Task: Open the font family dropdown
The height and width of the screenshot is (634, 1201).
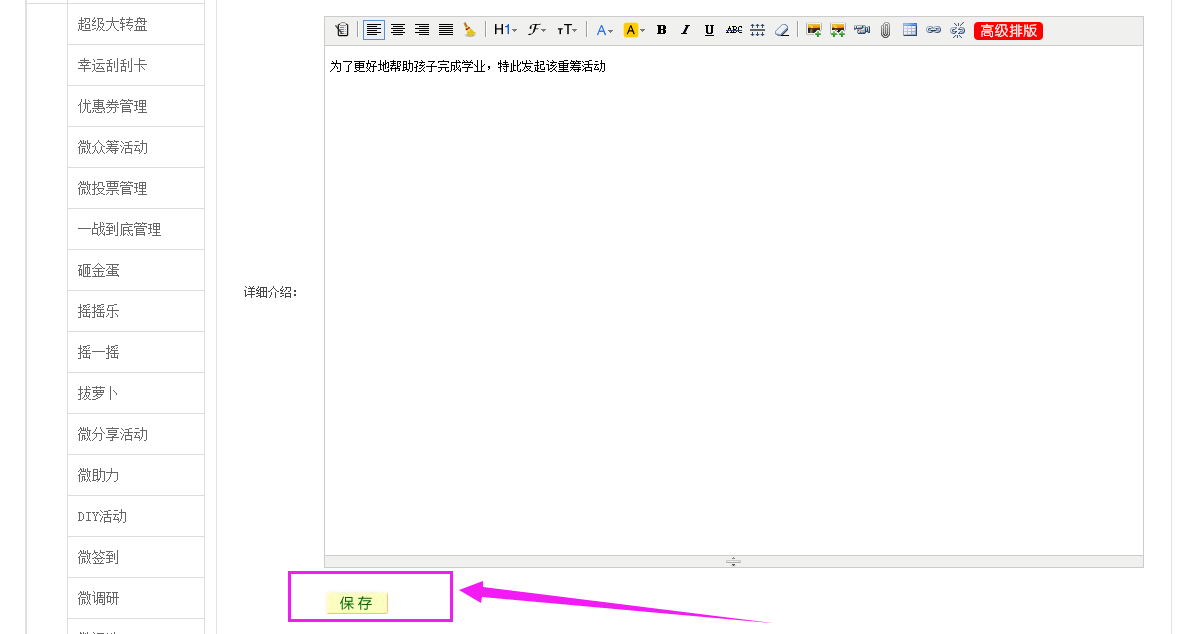Action: pos(537,30)
